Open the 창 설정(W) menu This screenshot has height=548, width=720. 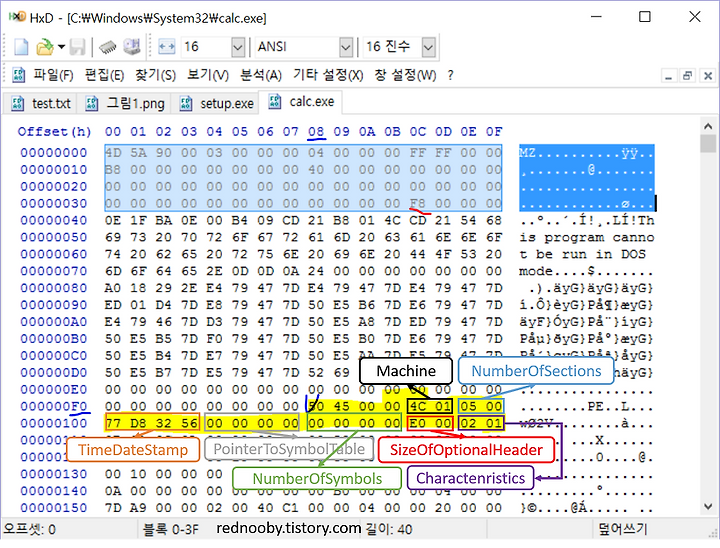click(405, 75)
